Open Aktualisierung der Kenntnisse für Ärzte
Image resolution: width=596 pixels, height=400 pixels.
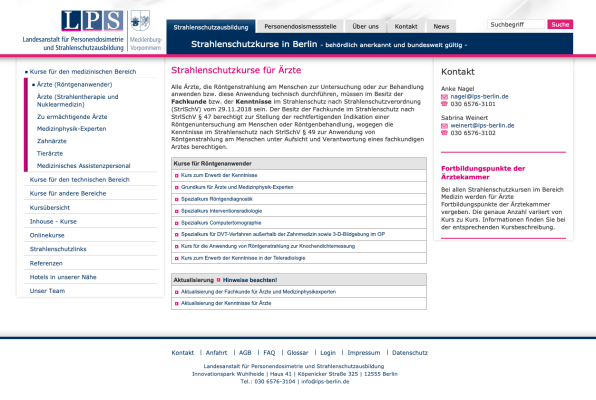(x=226, y=303)
